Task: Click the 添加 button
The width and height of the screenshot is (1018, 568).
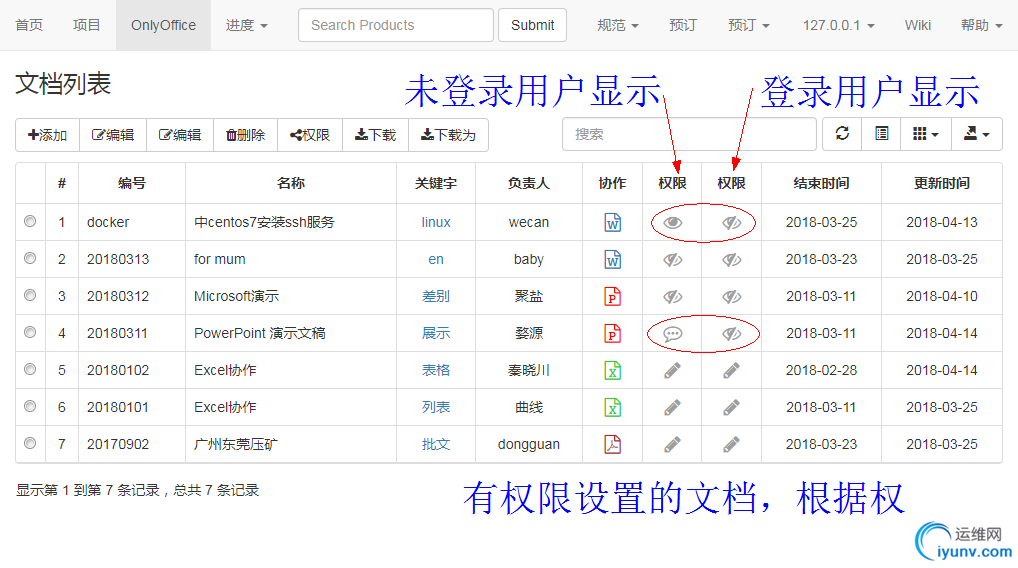Action: point(47,135)
